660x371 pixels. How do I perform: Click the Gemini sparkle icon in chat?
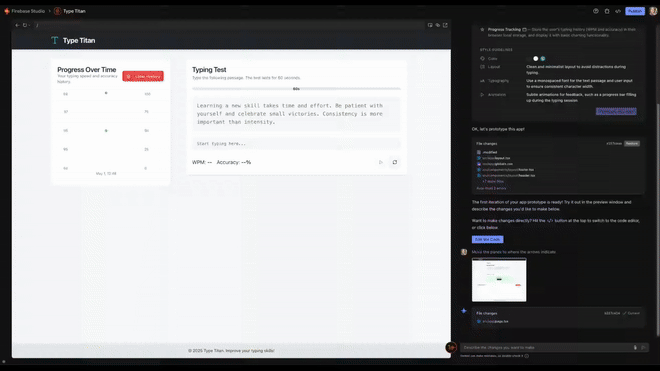[464, 311]
